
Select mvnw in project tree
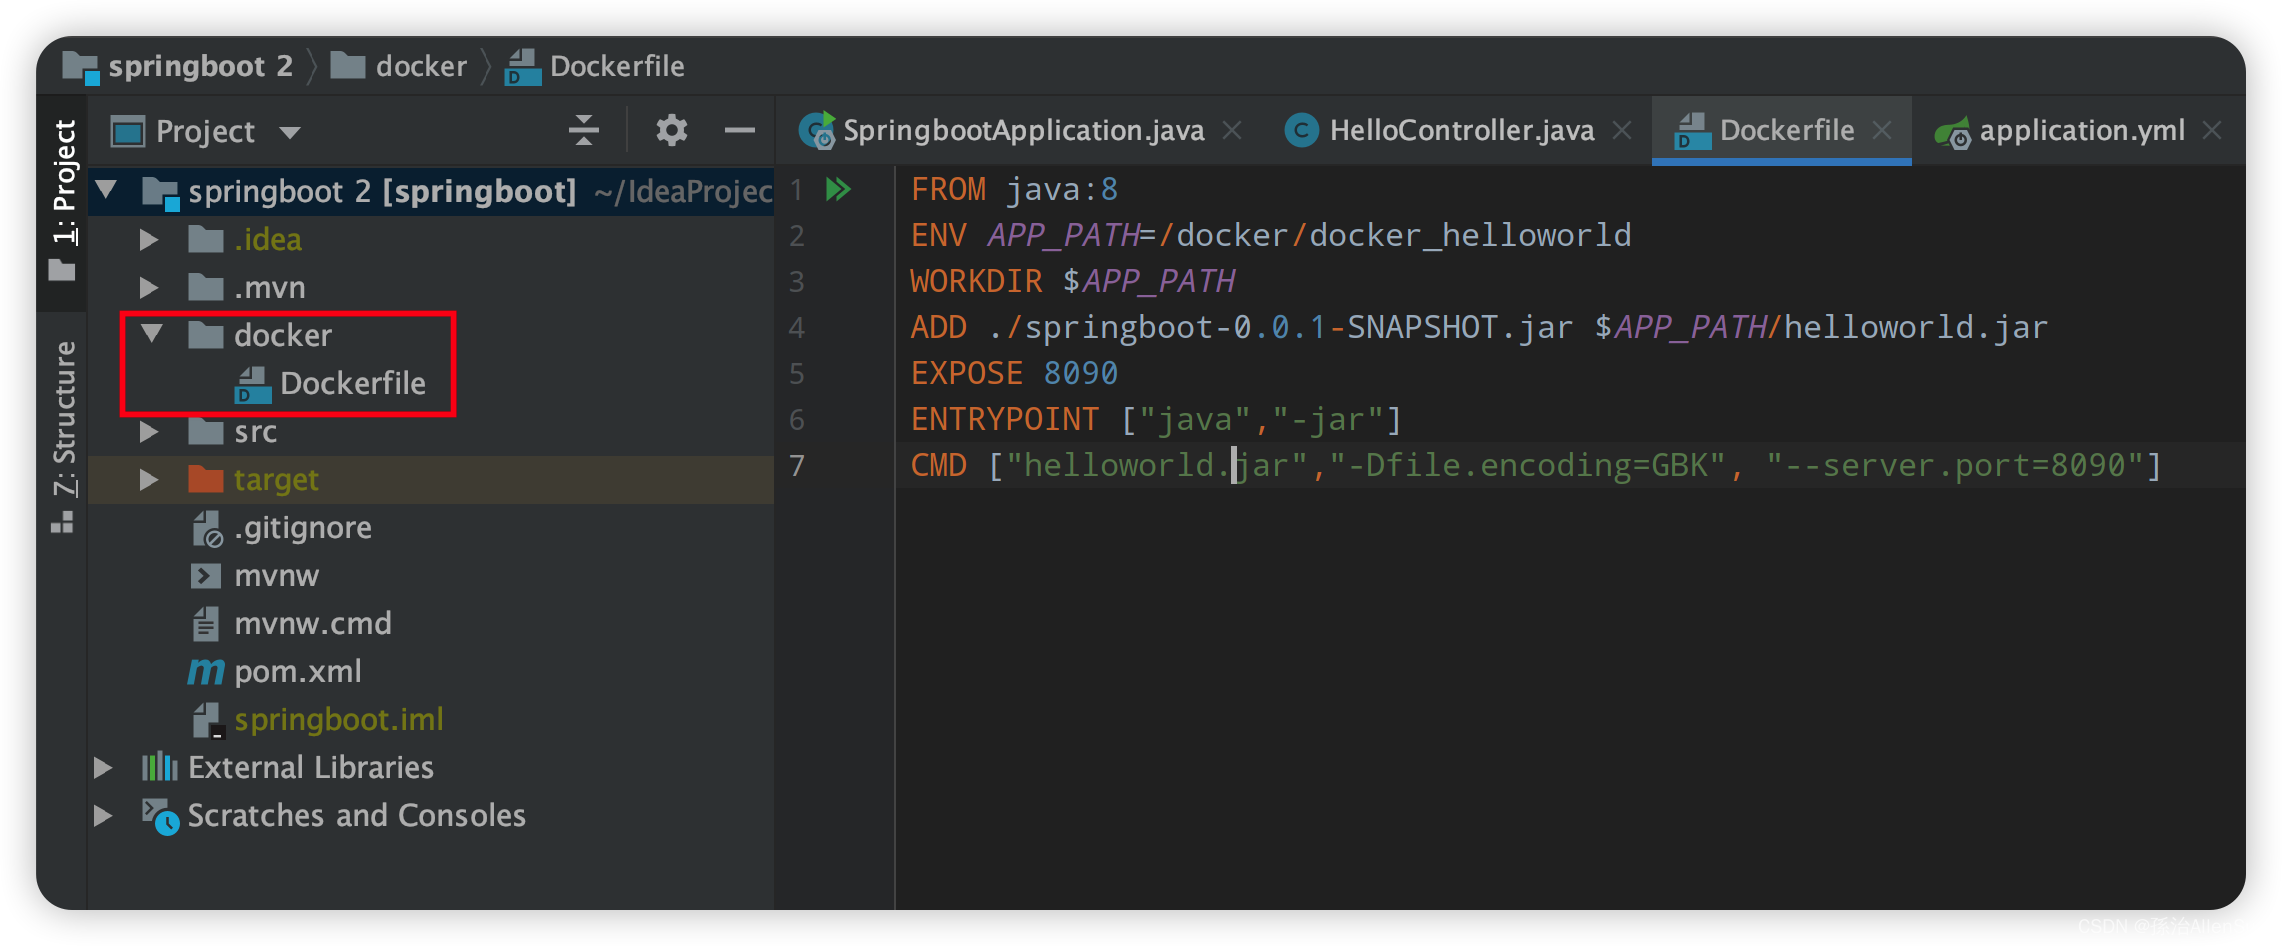point(276,575)
